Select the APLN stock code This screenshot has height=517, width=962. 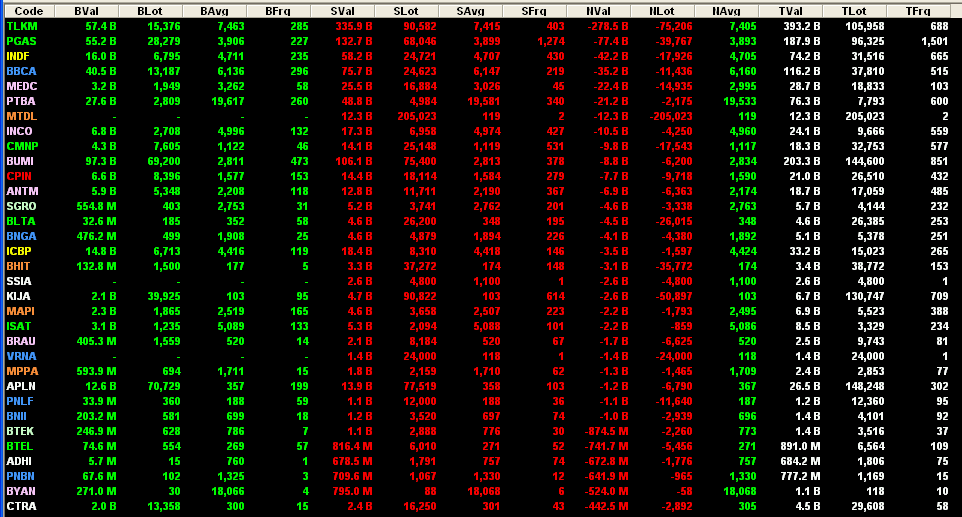[21, 386]
